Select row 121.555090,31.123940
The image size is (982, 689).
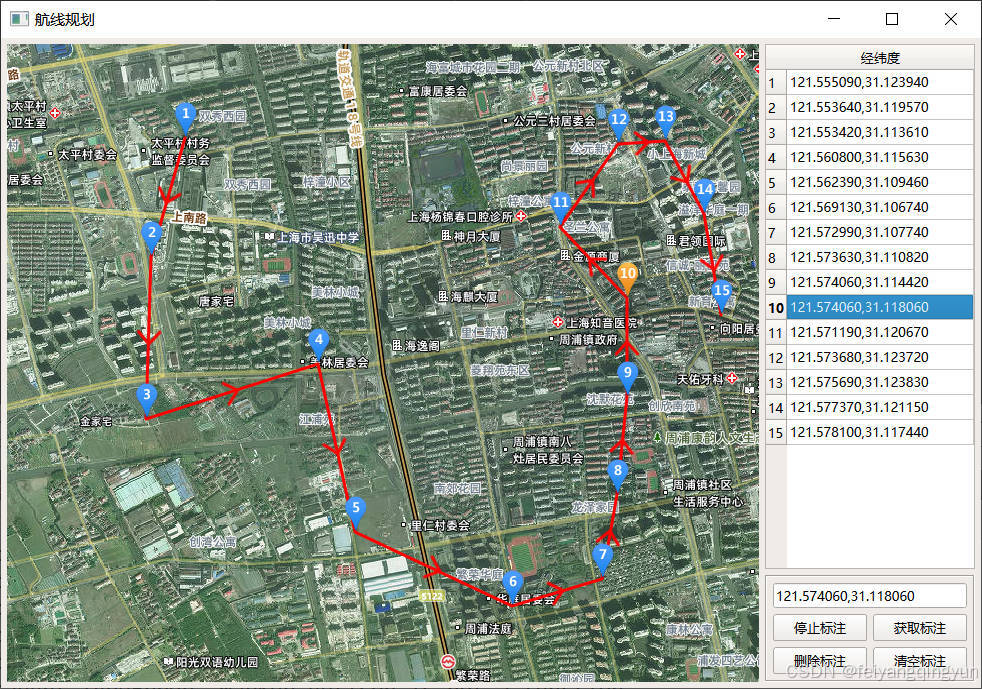point(880,82)
